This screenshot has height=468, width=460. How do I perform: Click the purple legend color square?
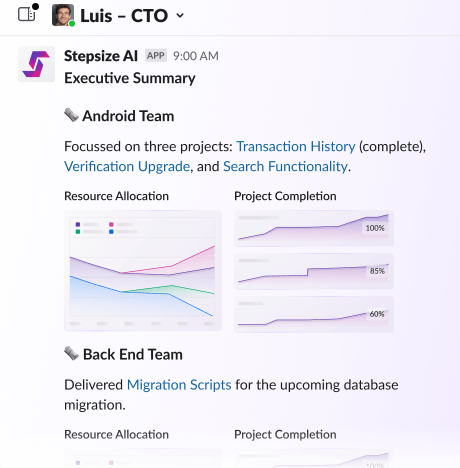click(x=78, y=224)
